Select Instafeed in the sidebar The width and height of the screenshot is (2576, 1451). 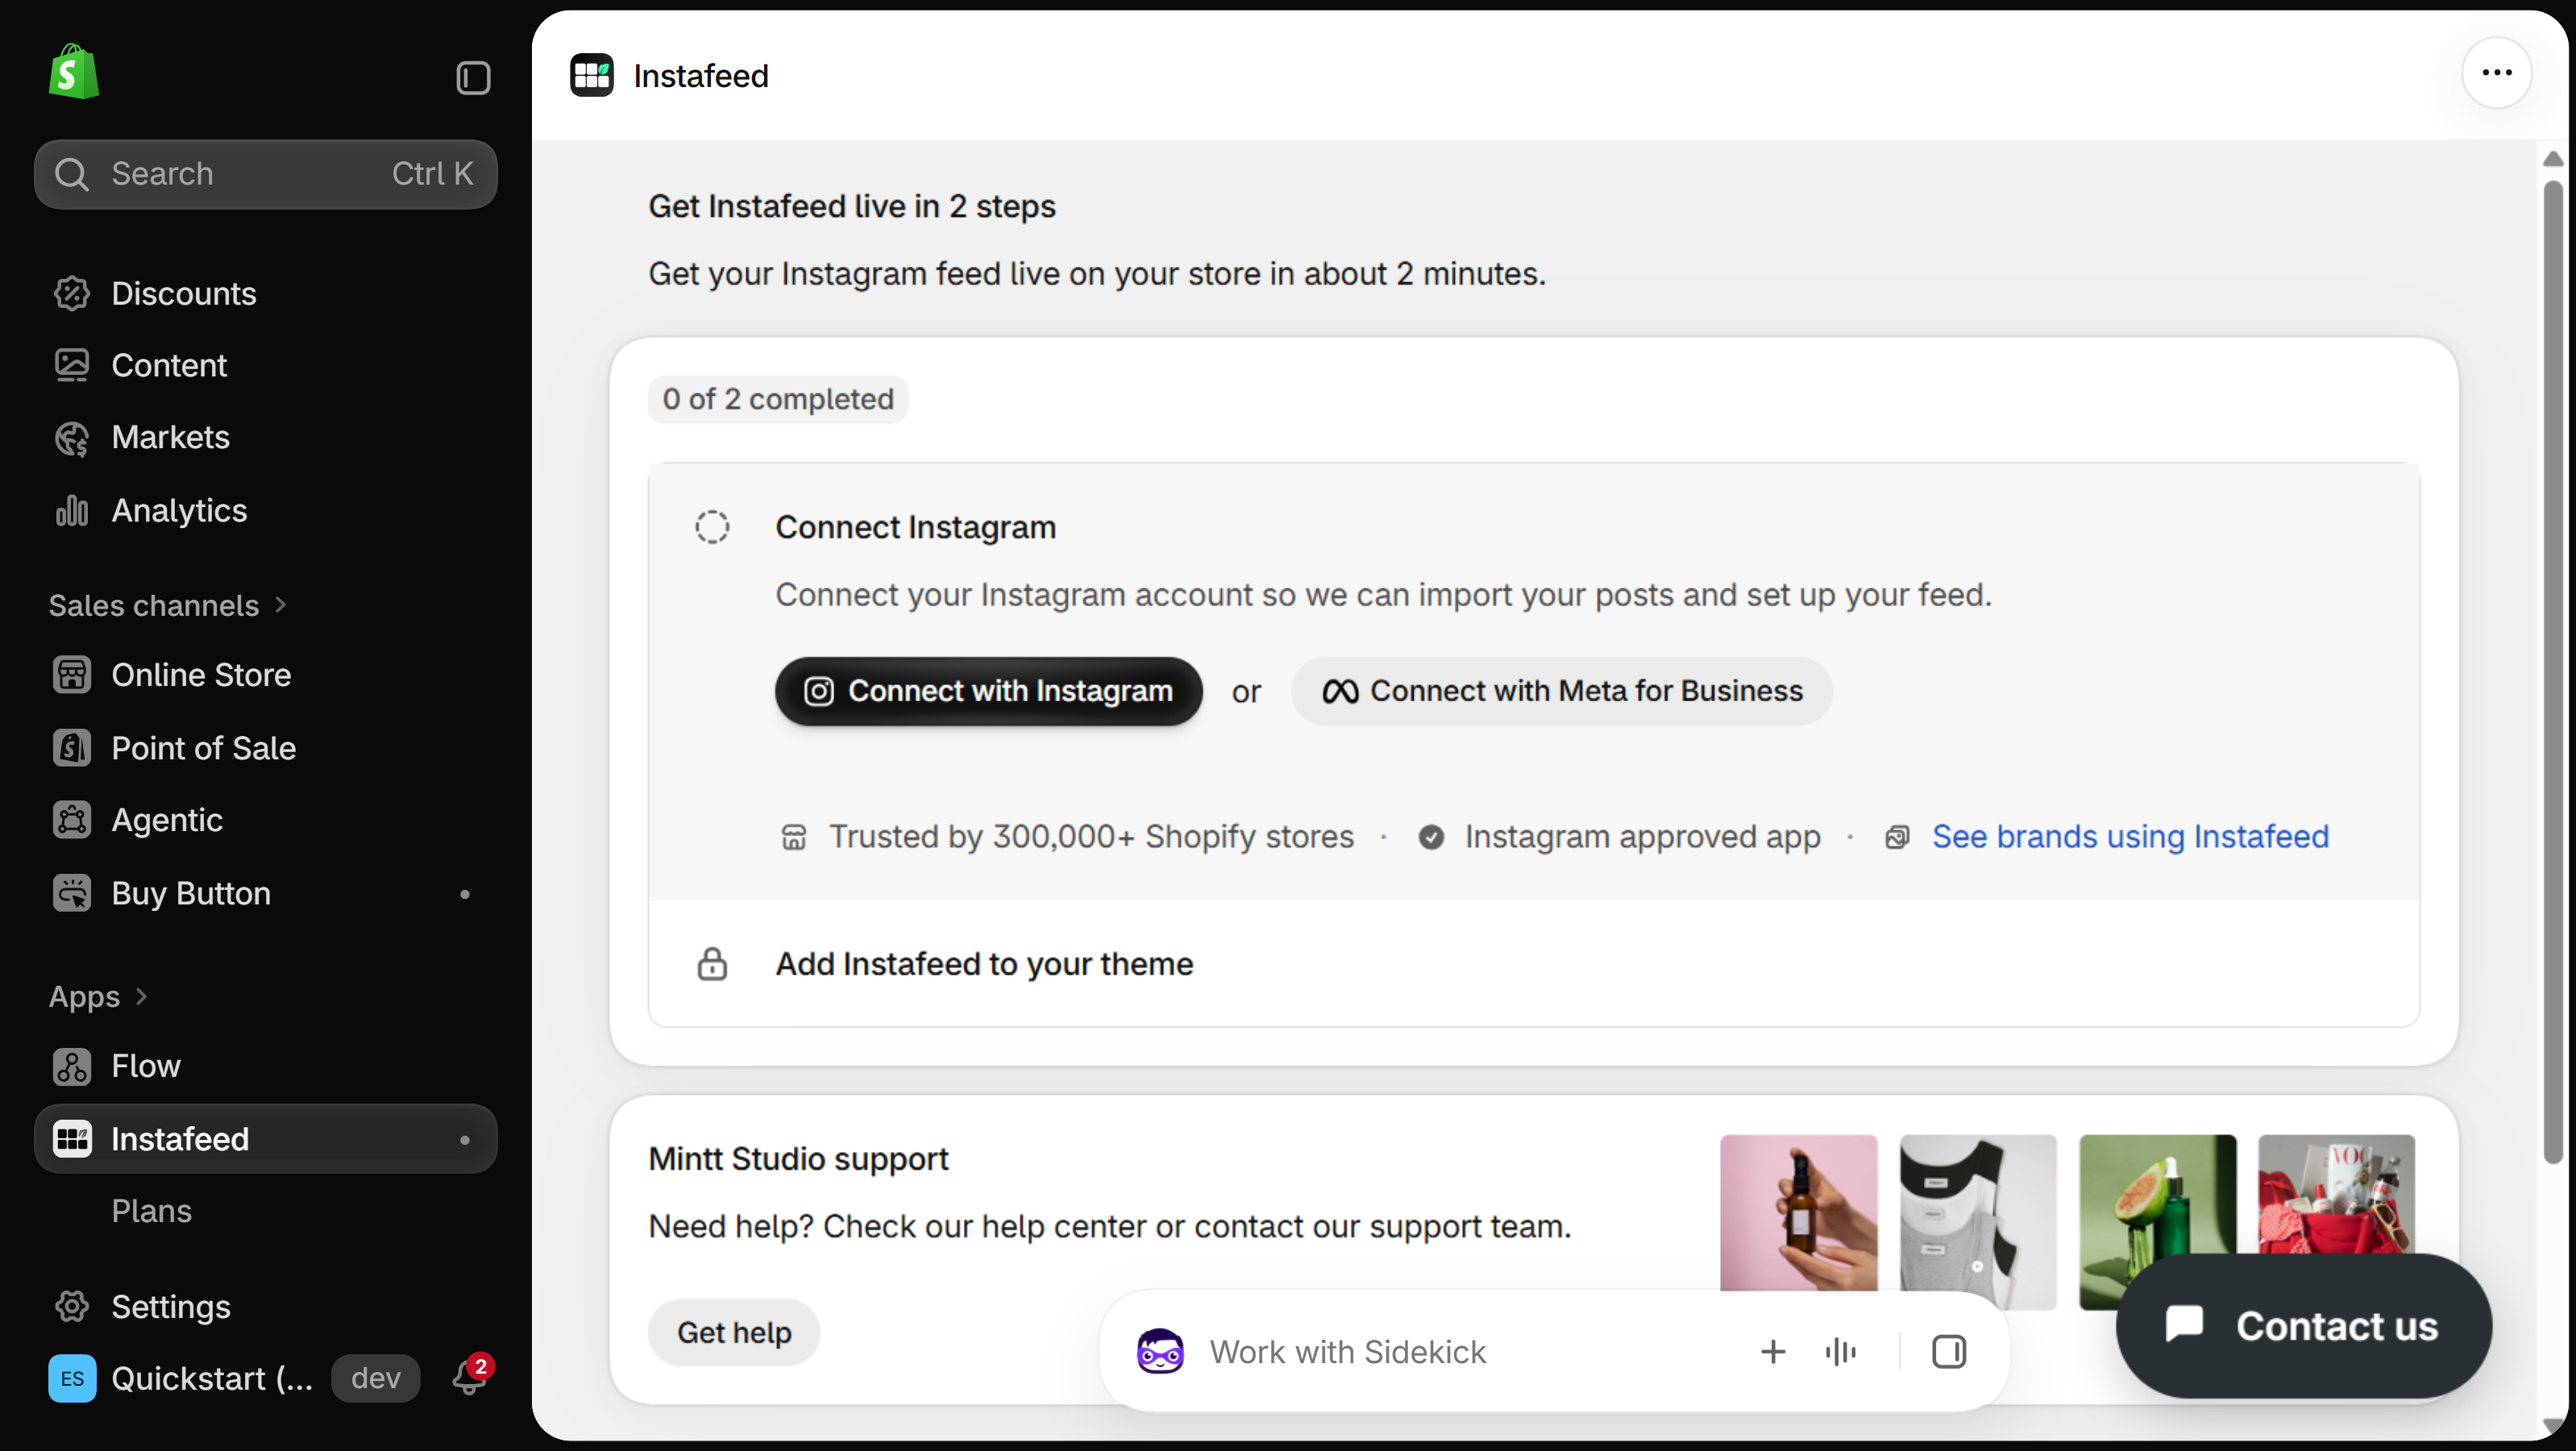266,1139
